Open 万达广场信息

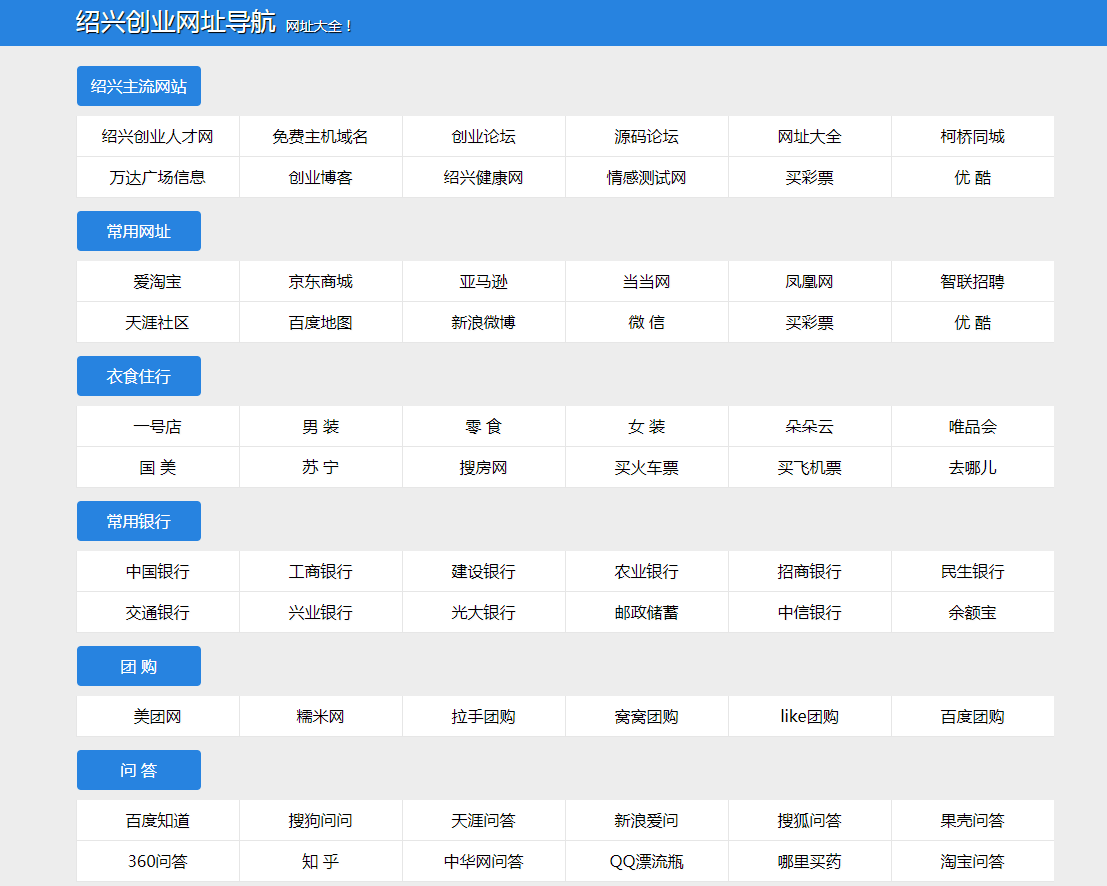point(157,177)
